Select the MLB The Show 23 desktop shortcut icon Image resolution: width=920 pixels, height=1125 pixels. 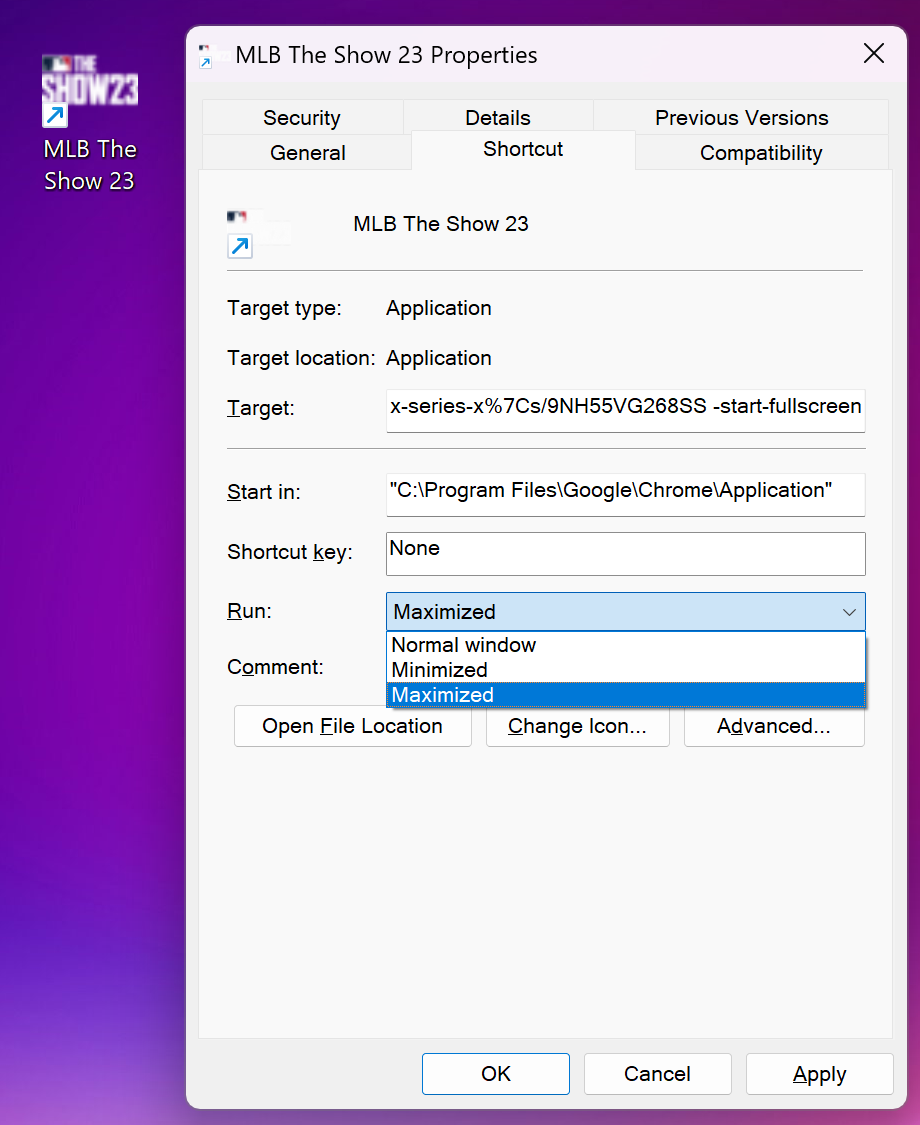pos(90,90)
